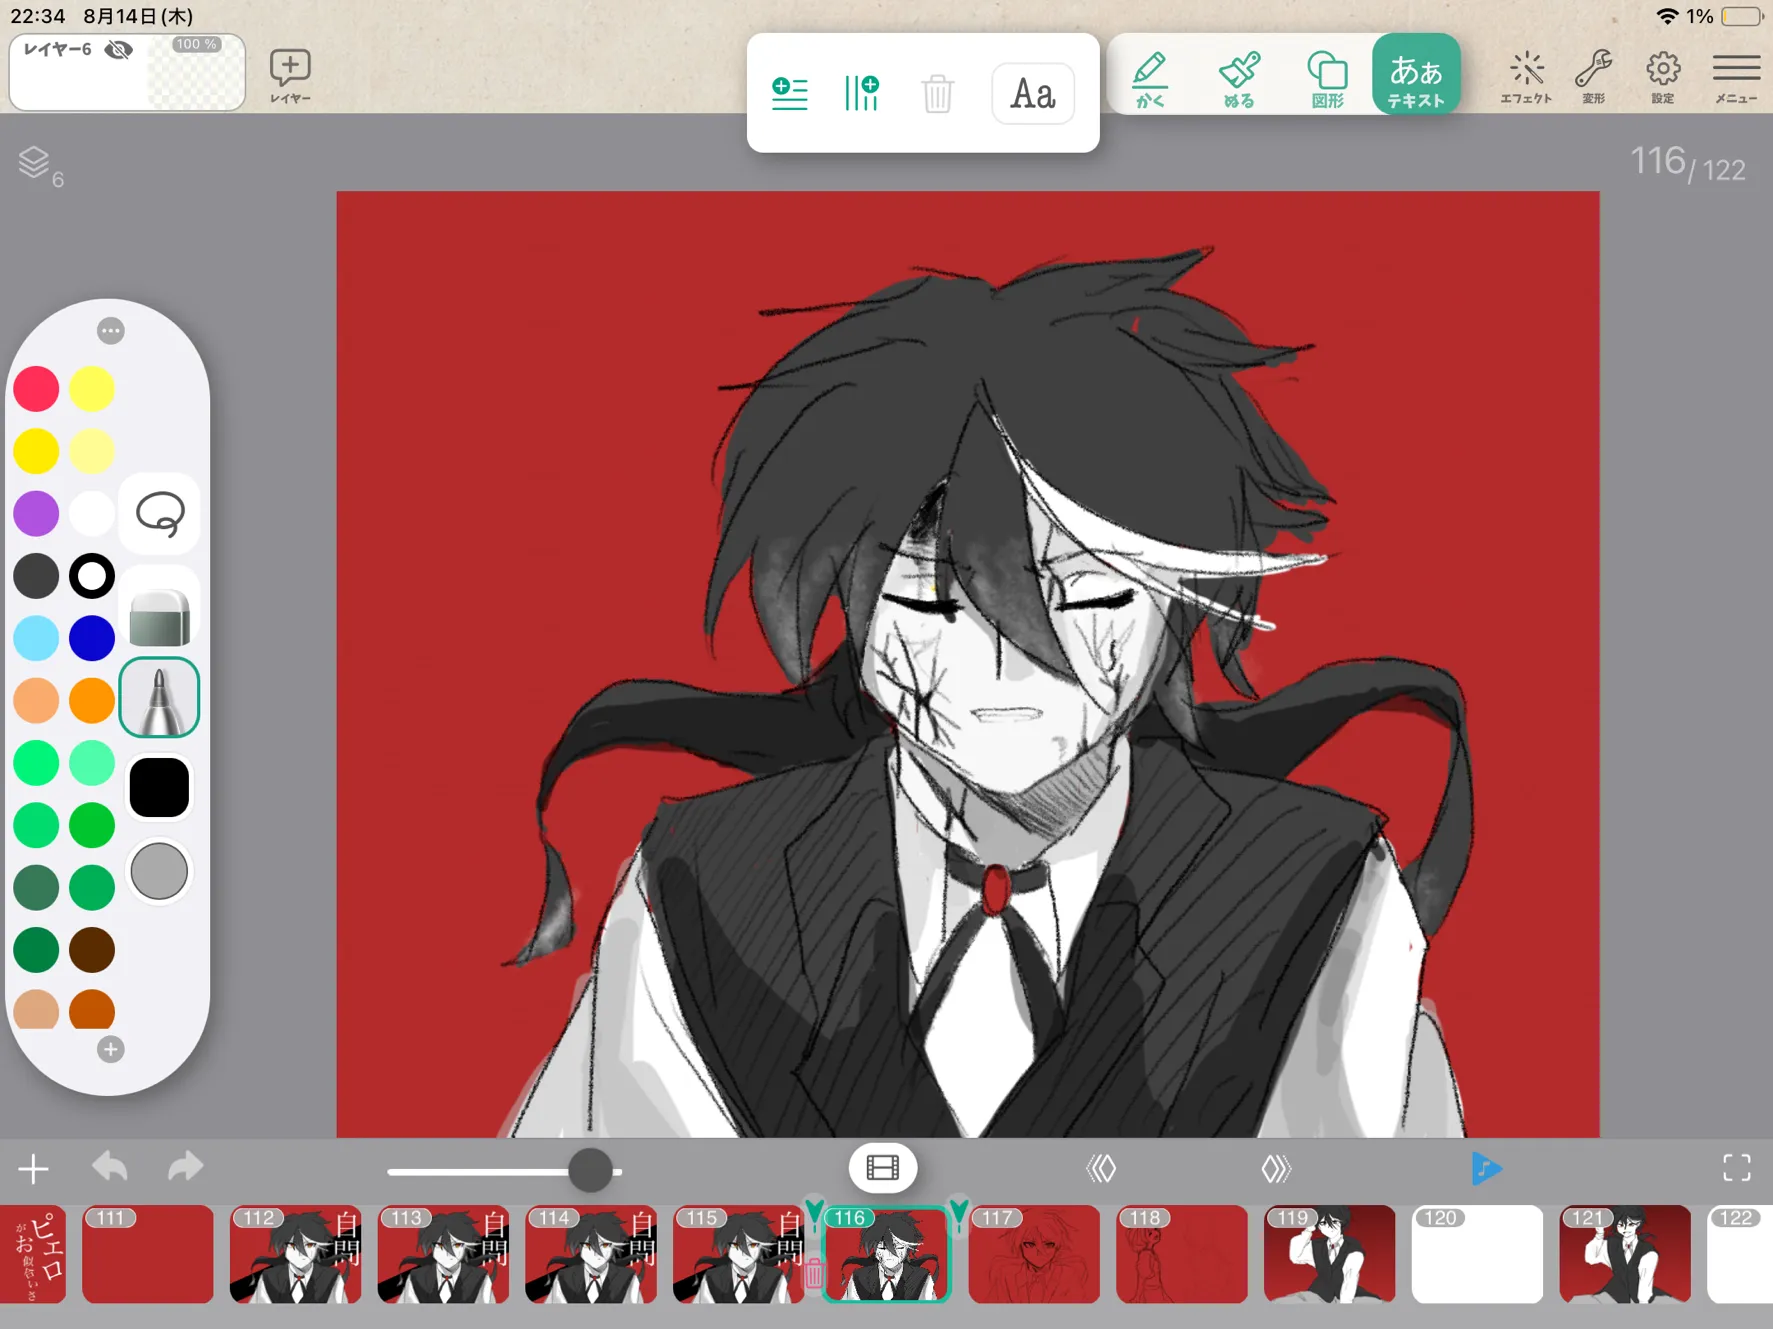Select the ぬる fill tool
Viewport: 1773px width, 1329px height.
1239,77
